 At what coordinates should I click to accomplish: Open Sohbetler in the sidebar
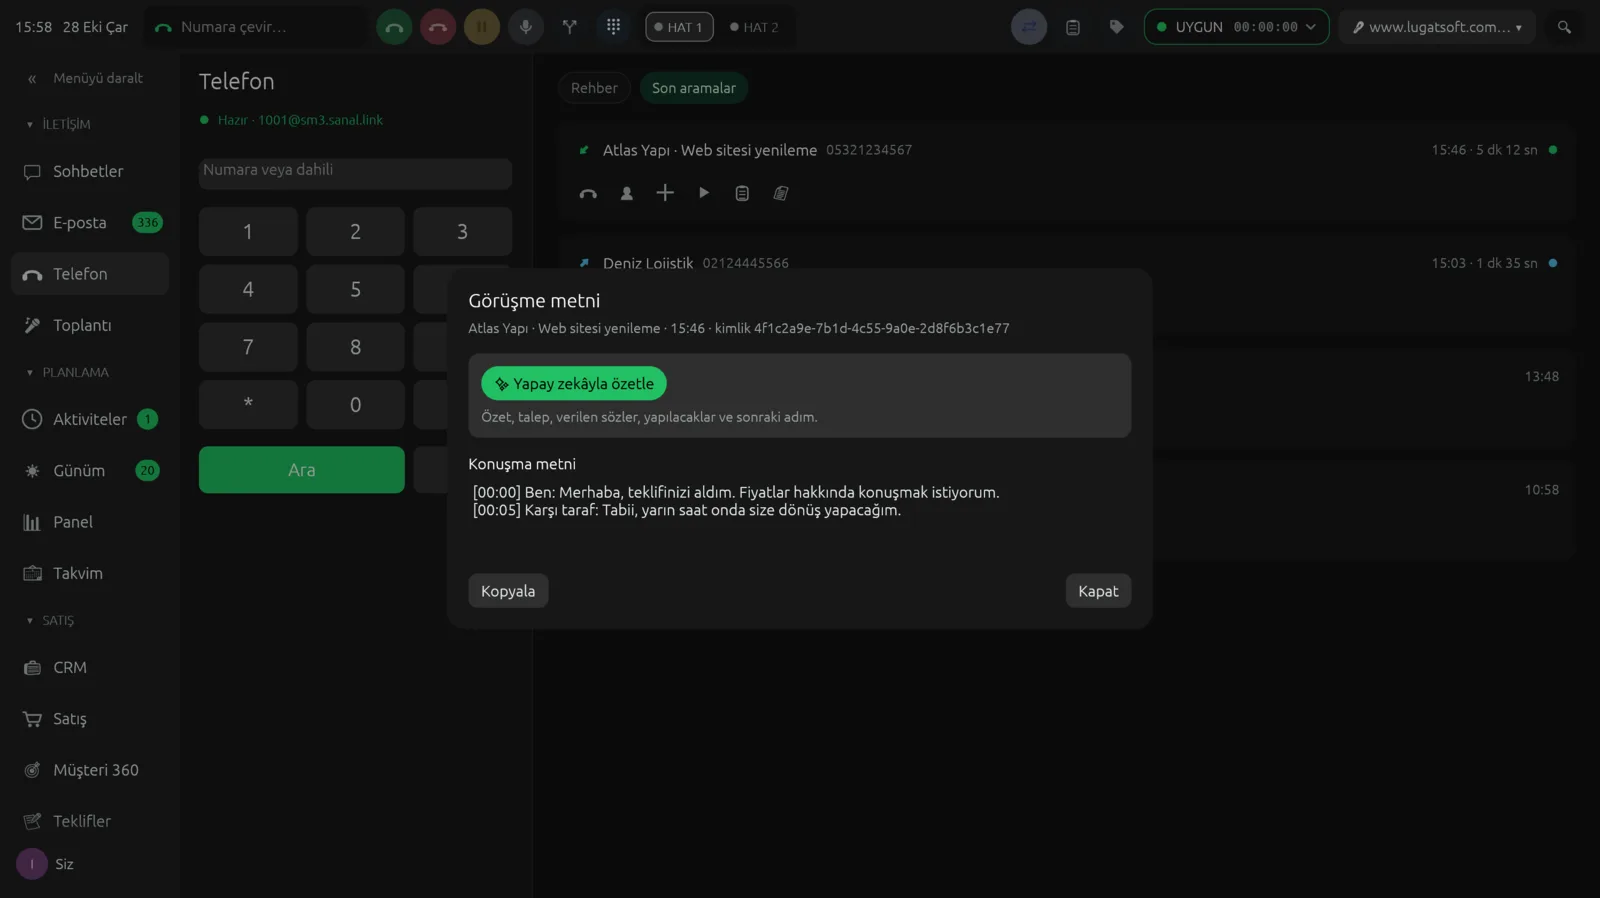[90, 171]
